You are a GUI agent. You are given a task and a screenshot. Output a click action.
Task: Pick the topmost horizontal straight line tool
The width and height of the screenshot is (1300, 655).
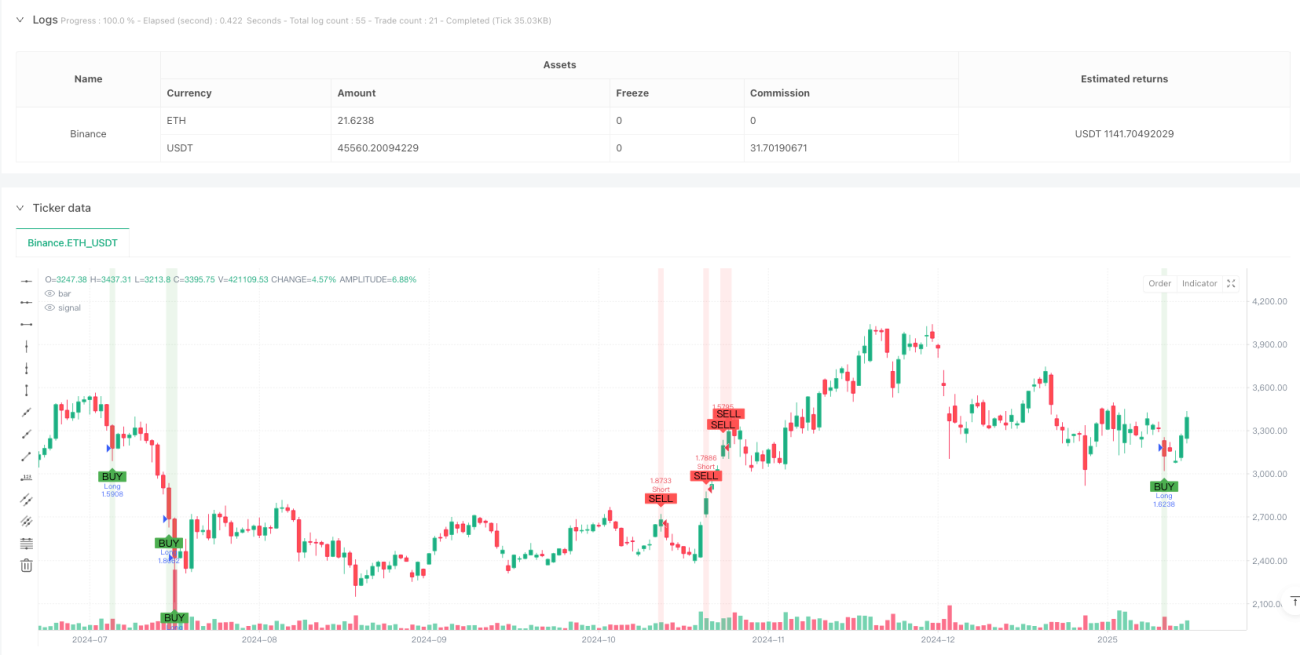pos(27,280)
